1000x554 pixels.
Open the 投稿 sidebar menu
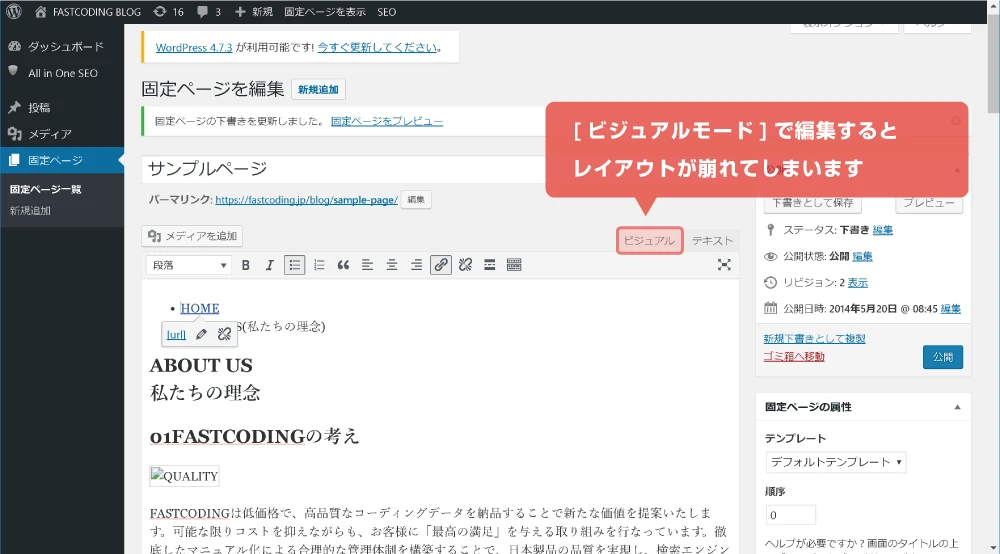[x=62, y=107]
